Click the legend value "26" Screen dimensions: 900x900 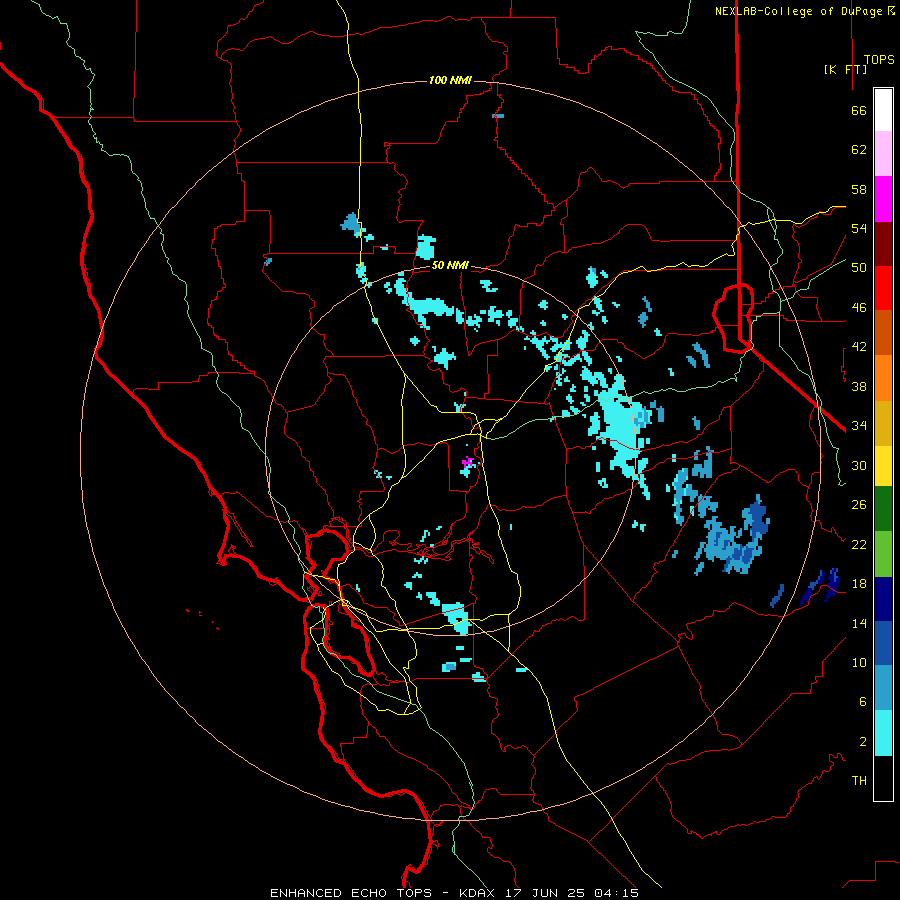[859, 505]
